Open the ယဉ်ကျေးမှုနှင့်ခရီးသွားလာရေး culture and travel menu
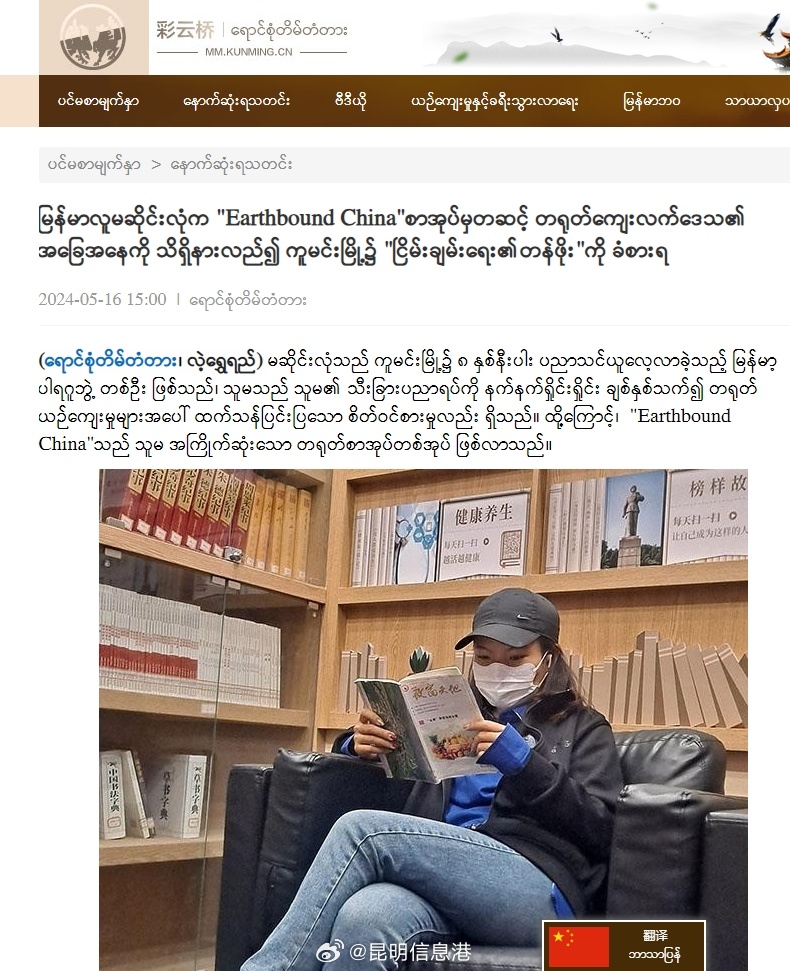 coord(495,101)
